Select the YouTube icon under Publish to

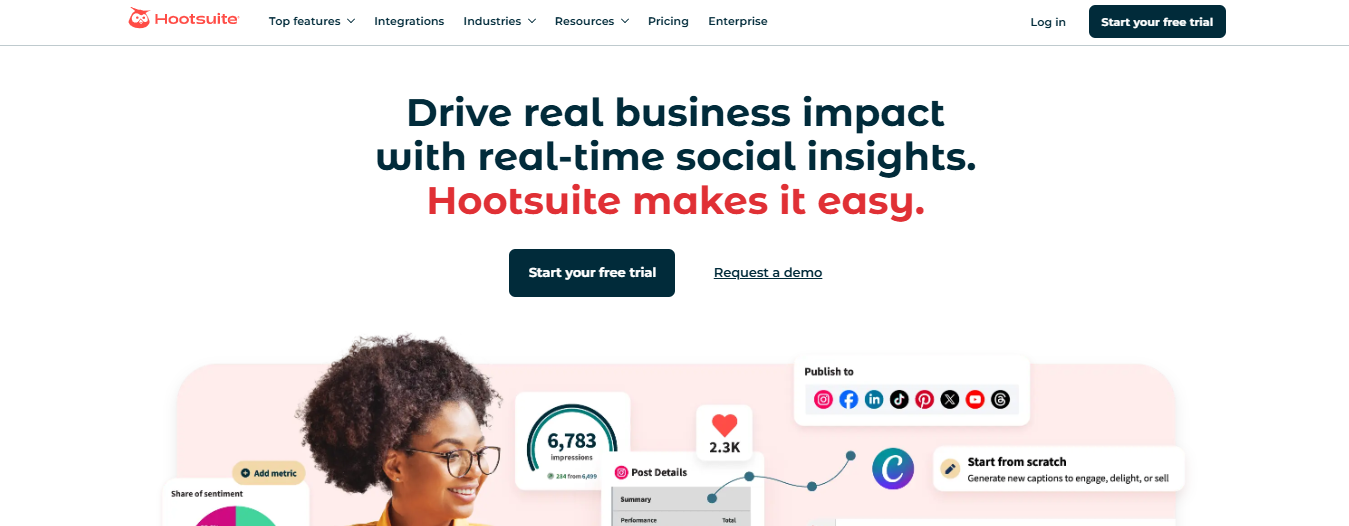coord(975,399)
